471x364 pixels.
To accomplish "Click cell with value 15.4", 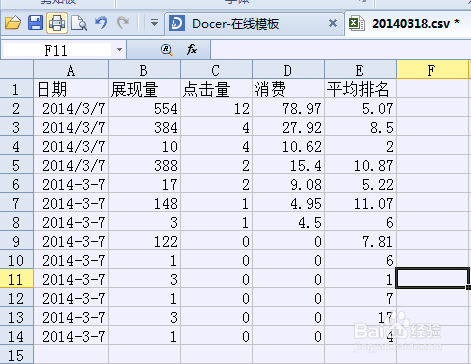I will tap(288, 165).
